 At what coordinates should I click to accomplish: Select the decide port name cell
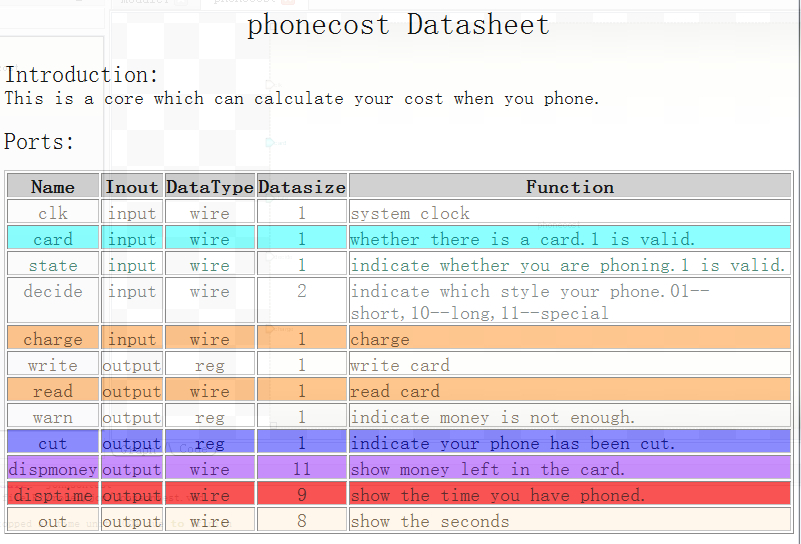click(x=53, y=301)
